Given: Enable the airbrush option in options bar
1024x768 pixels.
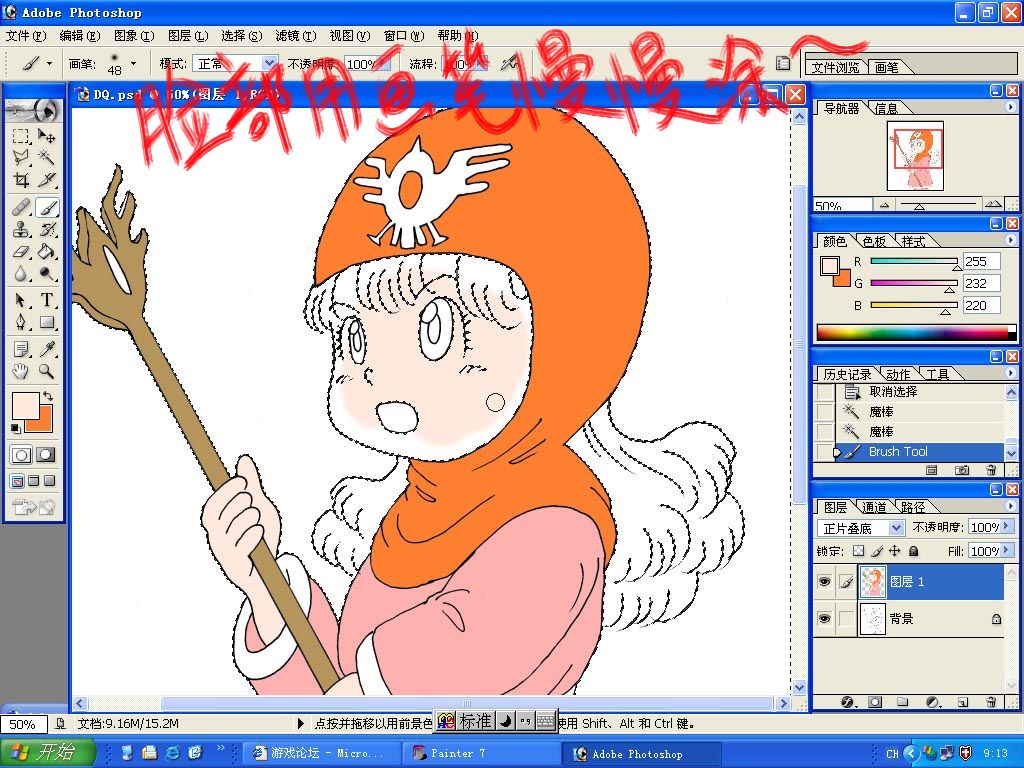Looking at the screenshot, I should click(509, 63).
